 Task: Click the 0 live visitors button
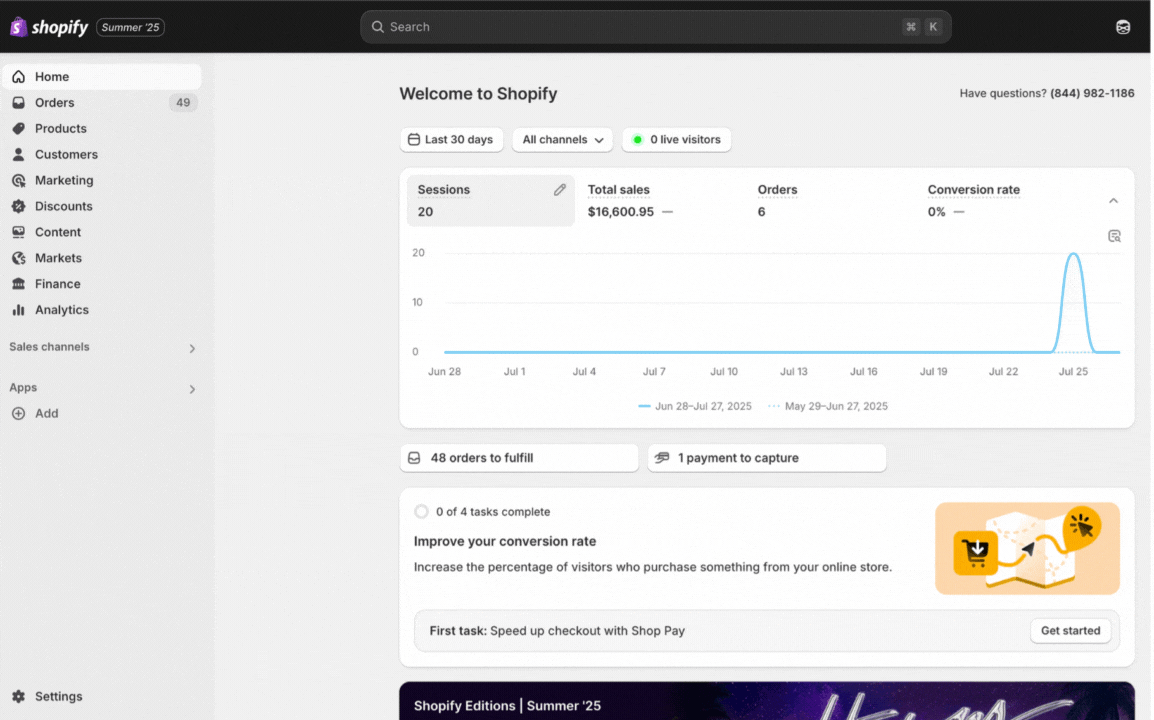click(x=676, y=139)
